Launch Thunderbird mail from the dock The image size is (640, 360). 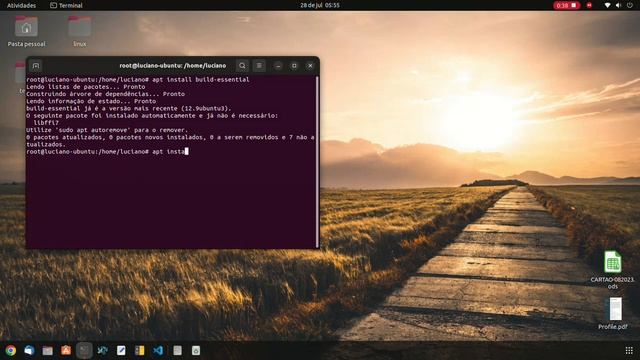(29, 350)
